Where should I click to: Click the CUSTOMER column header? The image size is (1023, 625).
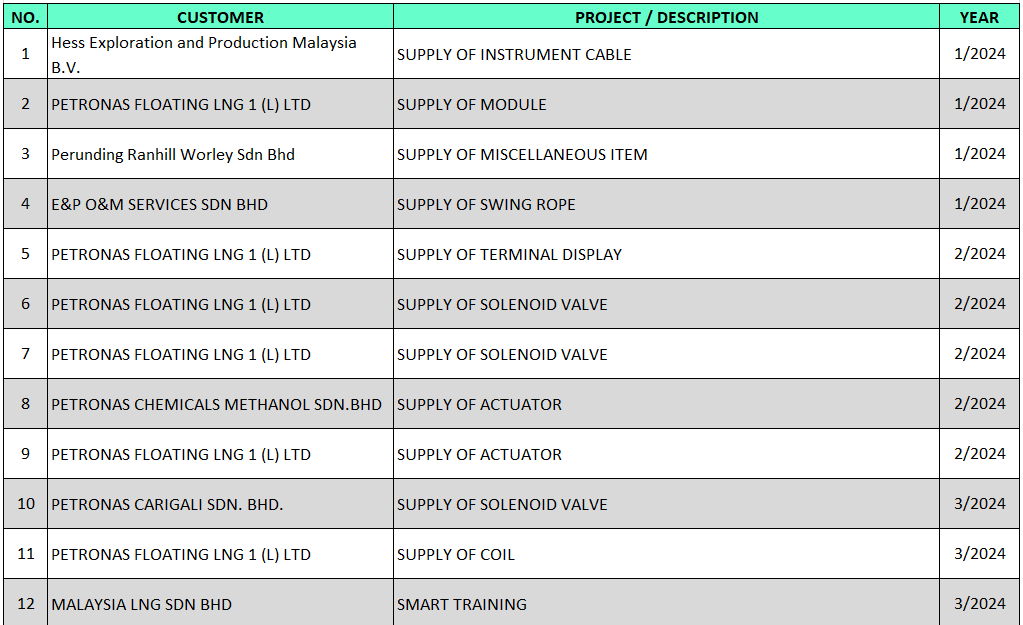click(220, 17)
